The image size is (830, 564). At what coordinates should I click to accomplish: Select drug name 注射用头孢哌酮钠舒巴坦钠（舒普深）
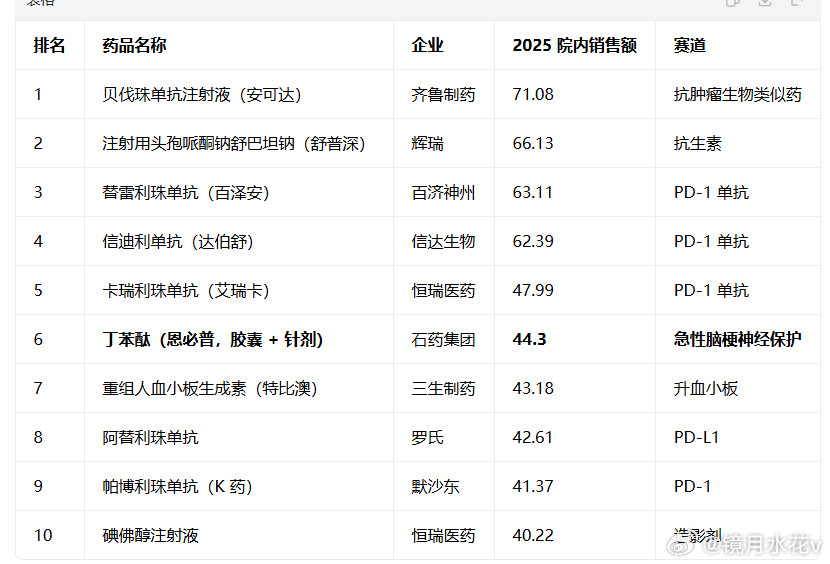pos(234,144)
